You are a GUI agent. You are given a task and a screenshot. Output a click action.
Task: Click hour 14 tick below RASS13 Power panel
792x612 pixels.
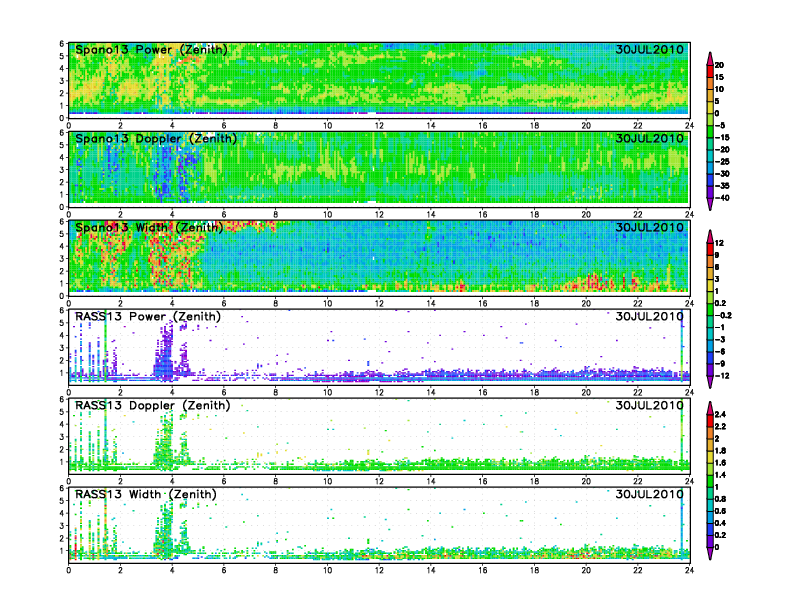point(431,392)
